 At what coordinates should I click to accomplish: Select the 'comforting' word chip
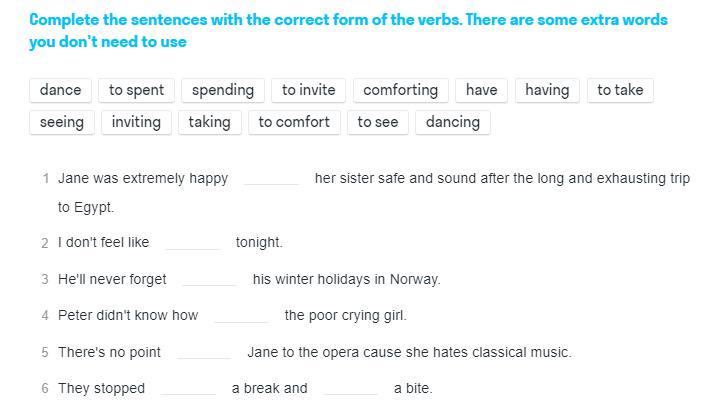[401, 90]
